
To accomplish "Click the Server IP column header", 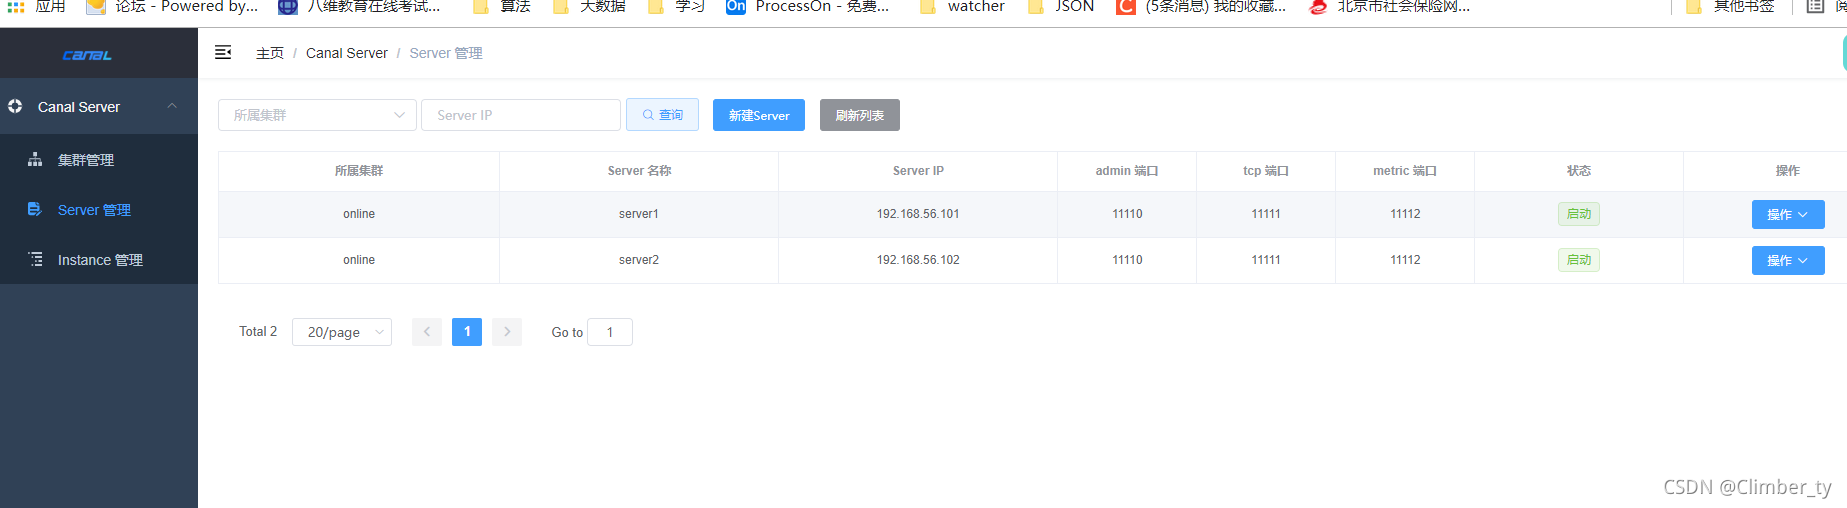I will pos(918,171).
